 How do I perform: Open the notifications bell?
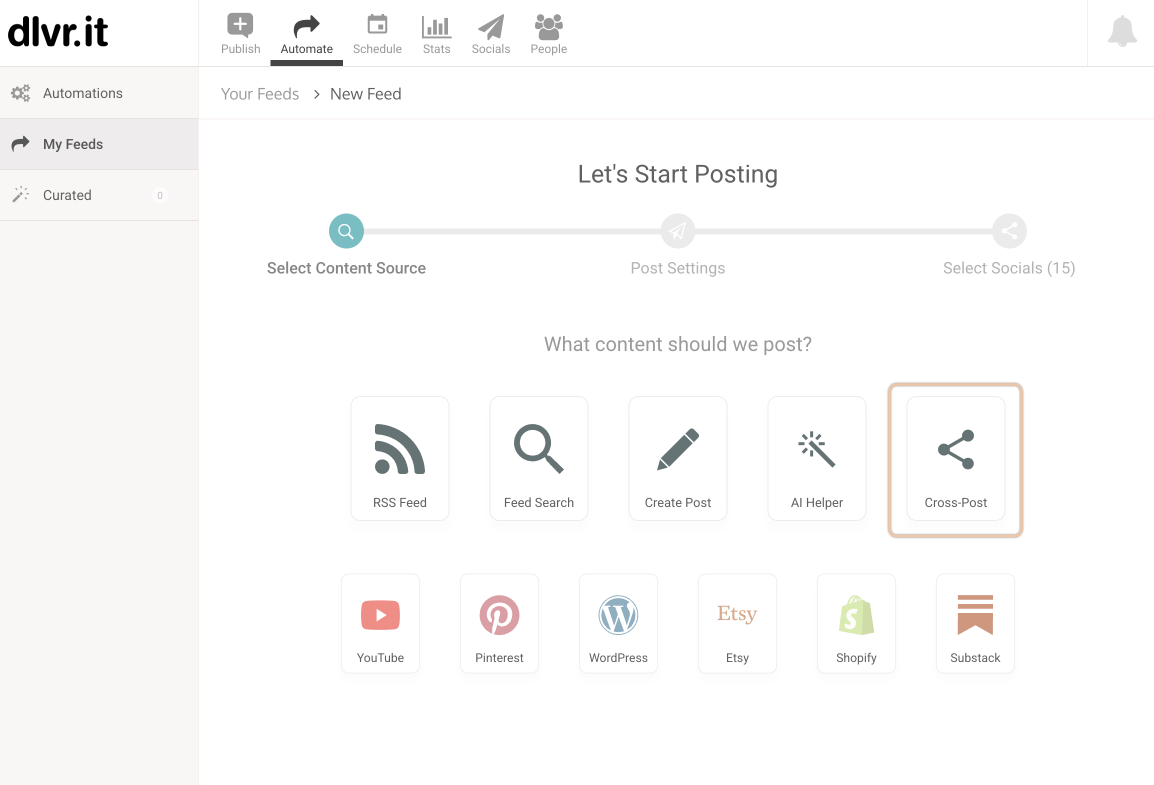[x=1122, y=31]
